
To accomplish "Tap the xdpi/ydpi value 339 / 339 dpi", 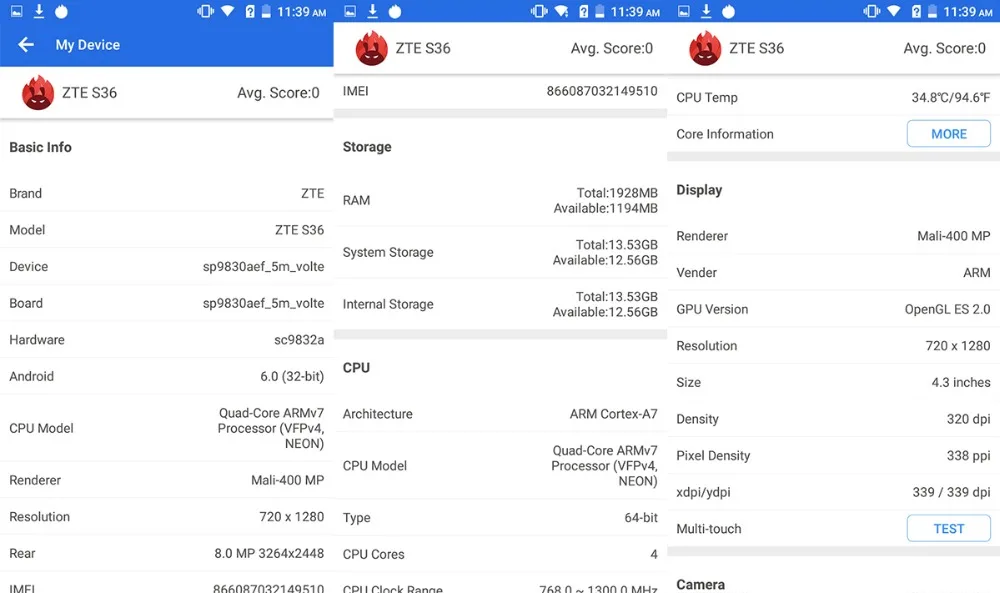I will [x=952, y=492].
